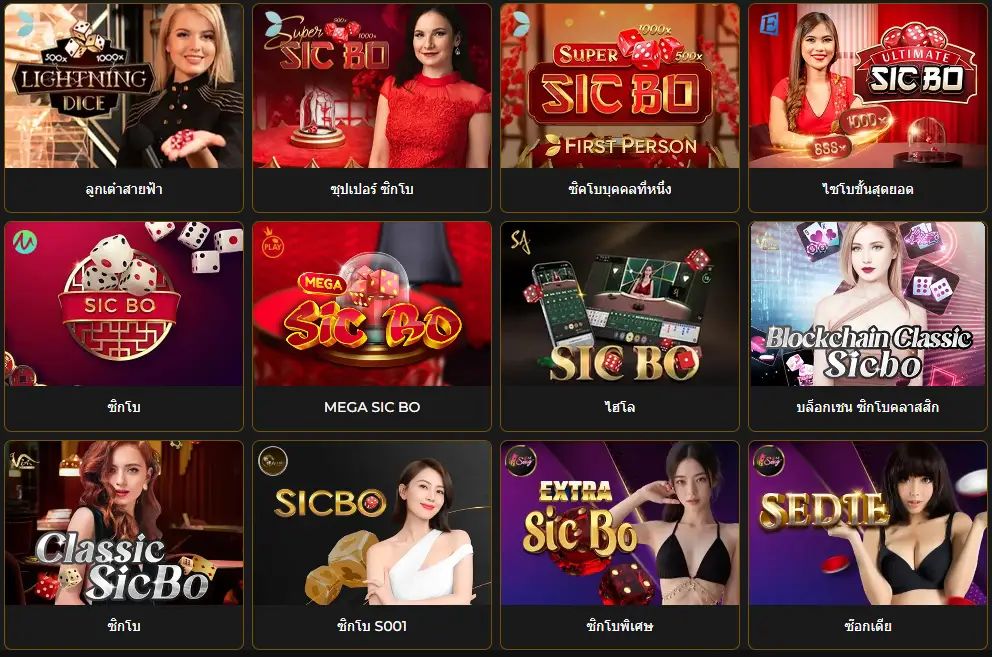The image size is (992, 657).
Task: Click the ไฮโล label under SA Sic Bo
Action: (x=620, y=407)
